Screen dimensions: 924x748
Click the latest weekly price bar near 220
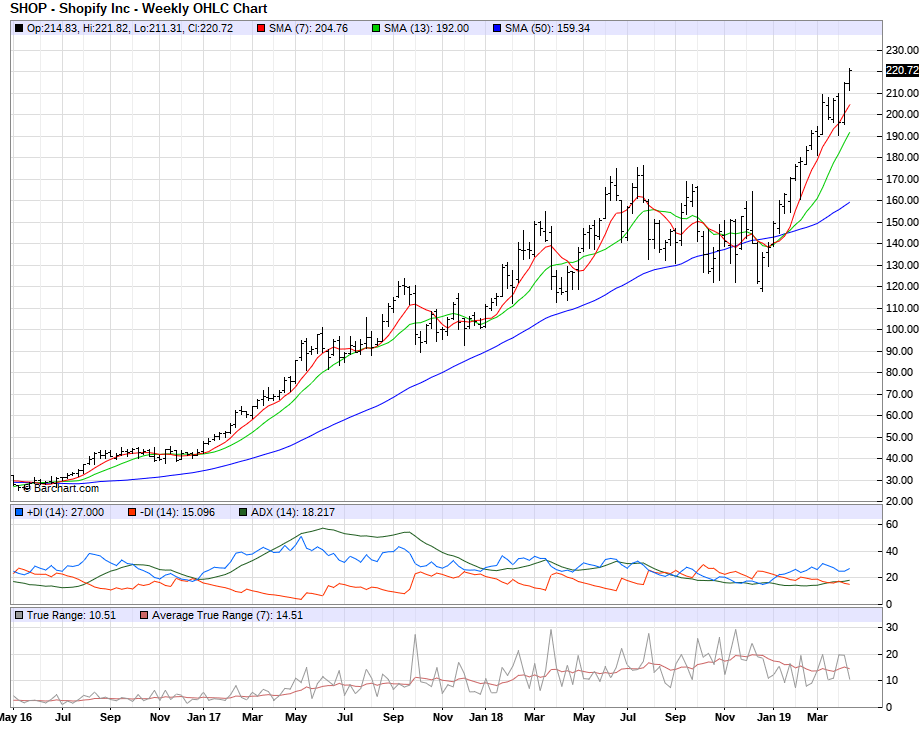click(850, 80)
